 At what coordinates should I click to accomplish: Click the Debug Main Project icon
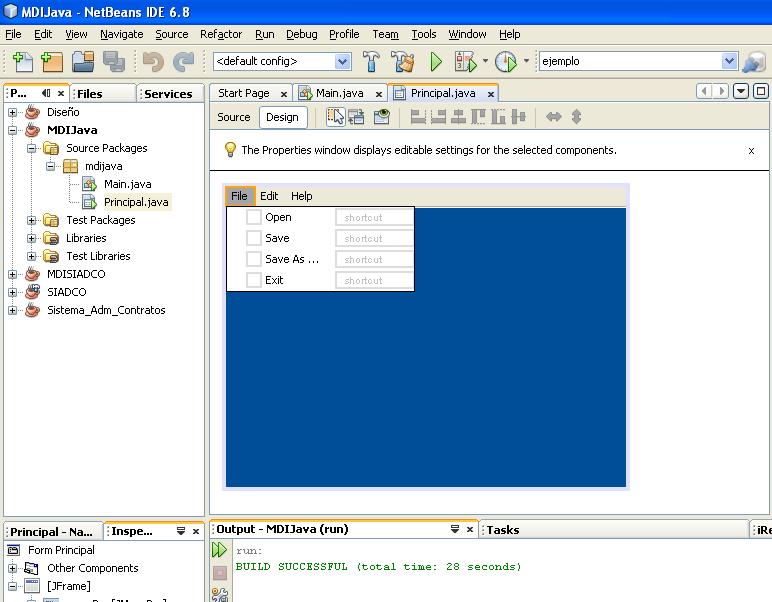pyautogui.click(x=465, y=62)
